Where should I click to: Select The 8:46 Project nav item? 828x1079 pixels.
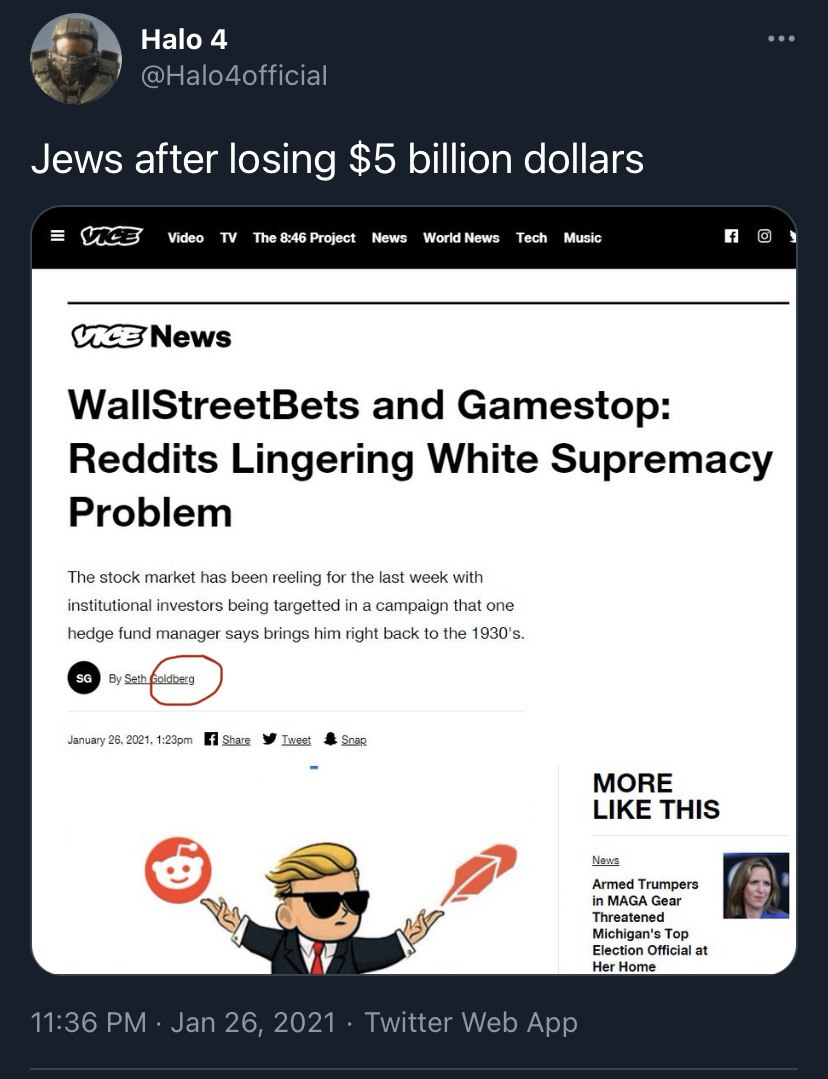tap(304, 237)
